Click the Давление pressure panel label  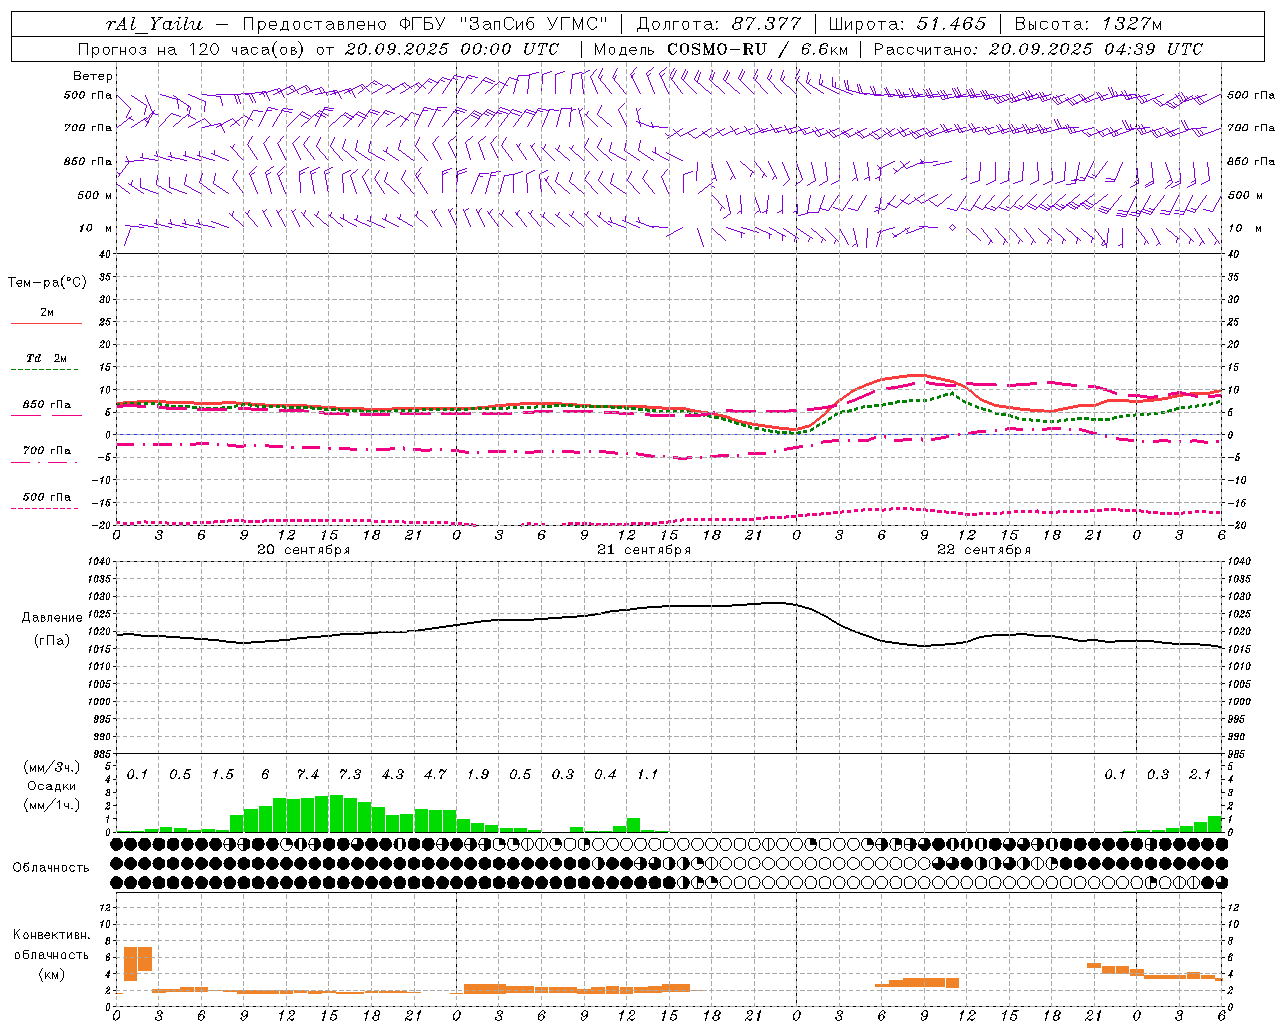click(x=52, y=618)
